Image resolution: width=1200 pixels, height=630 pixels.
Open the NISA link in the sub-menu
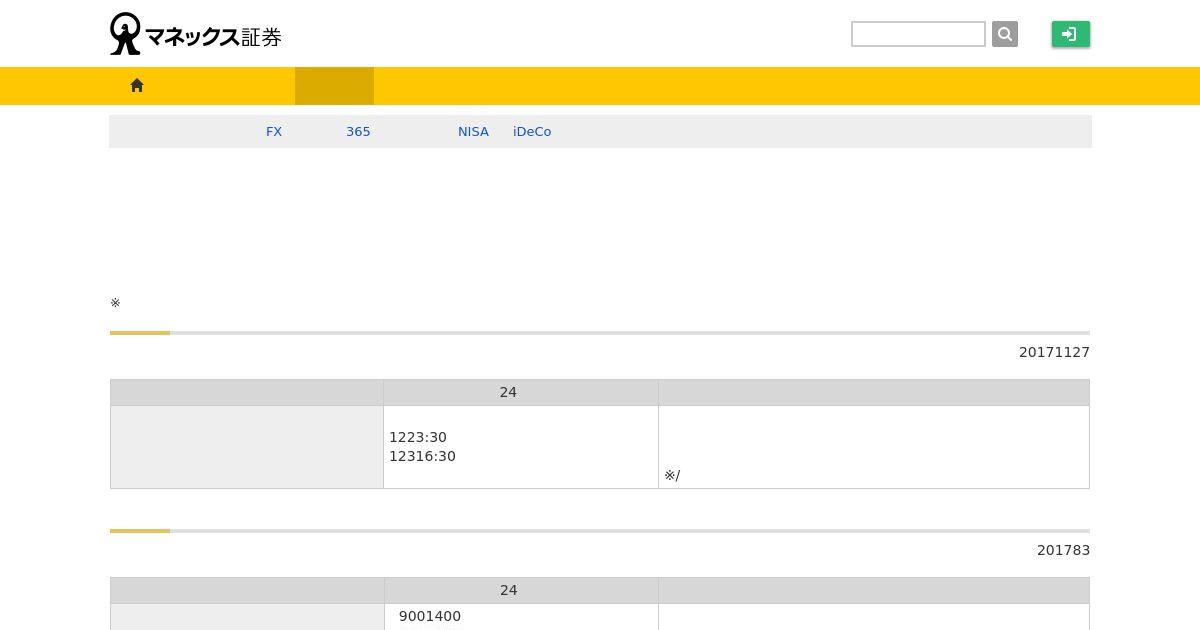pos(473,132)
